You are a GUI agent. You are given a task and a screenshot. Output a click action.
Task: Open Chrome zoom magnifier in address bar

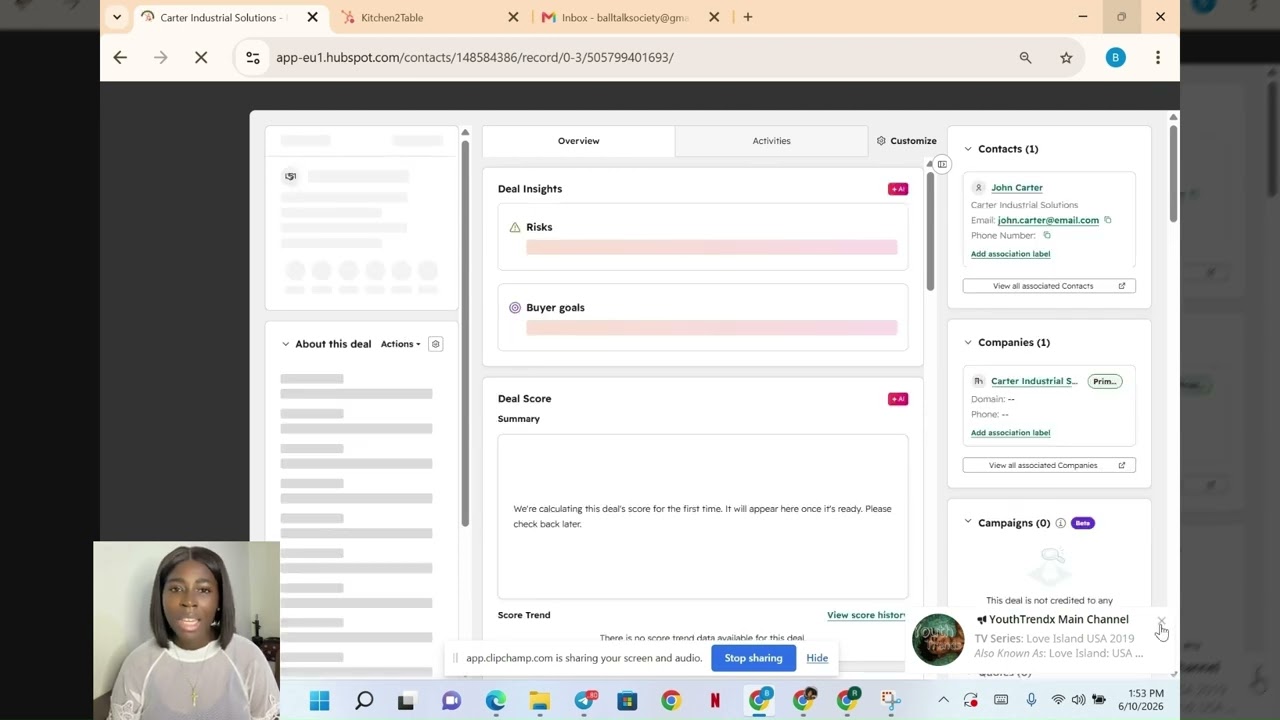pyautogui.click(x=1025, y=58)
